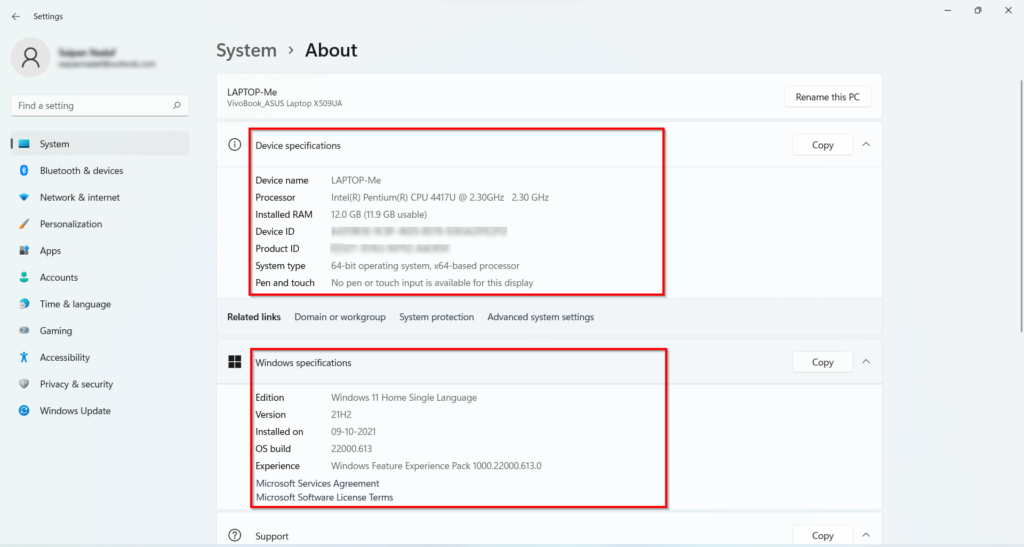Click the Installed RAM value 12.0 GB
The image size is (1024, 547).
(379, 214)
